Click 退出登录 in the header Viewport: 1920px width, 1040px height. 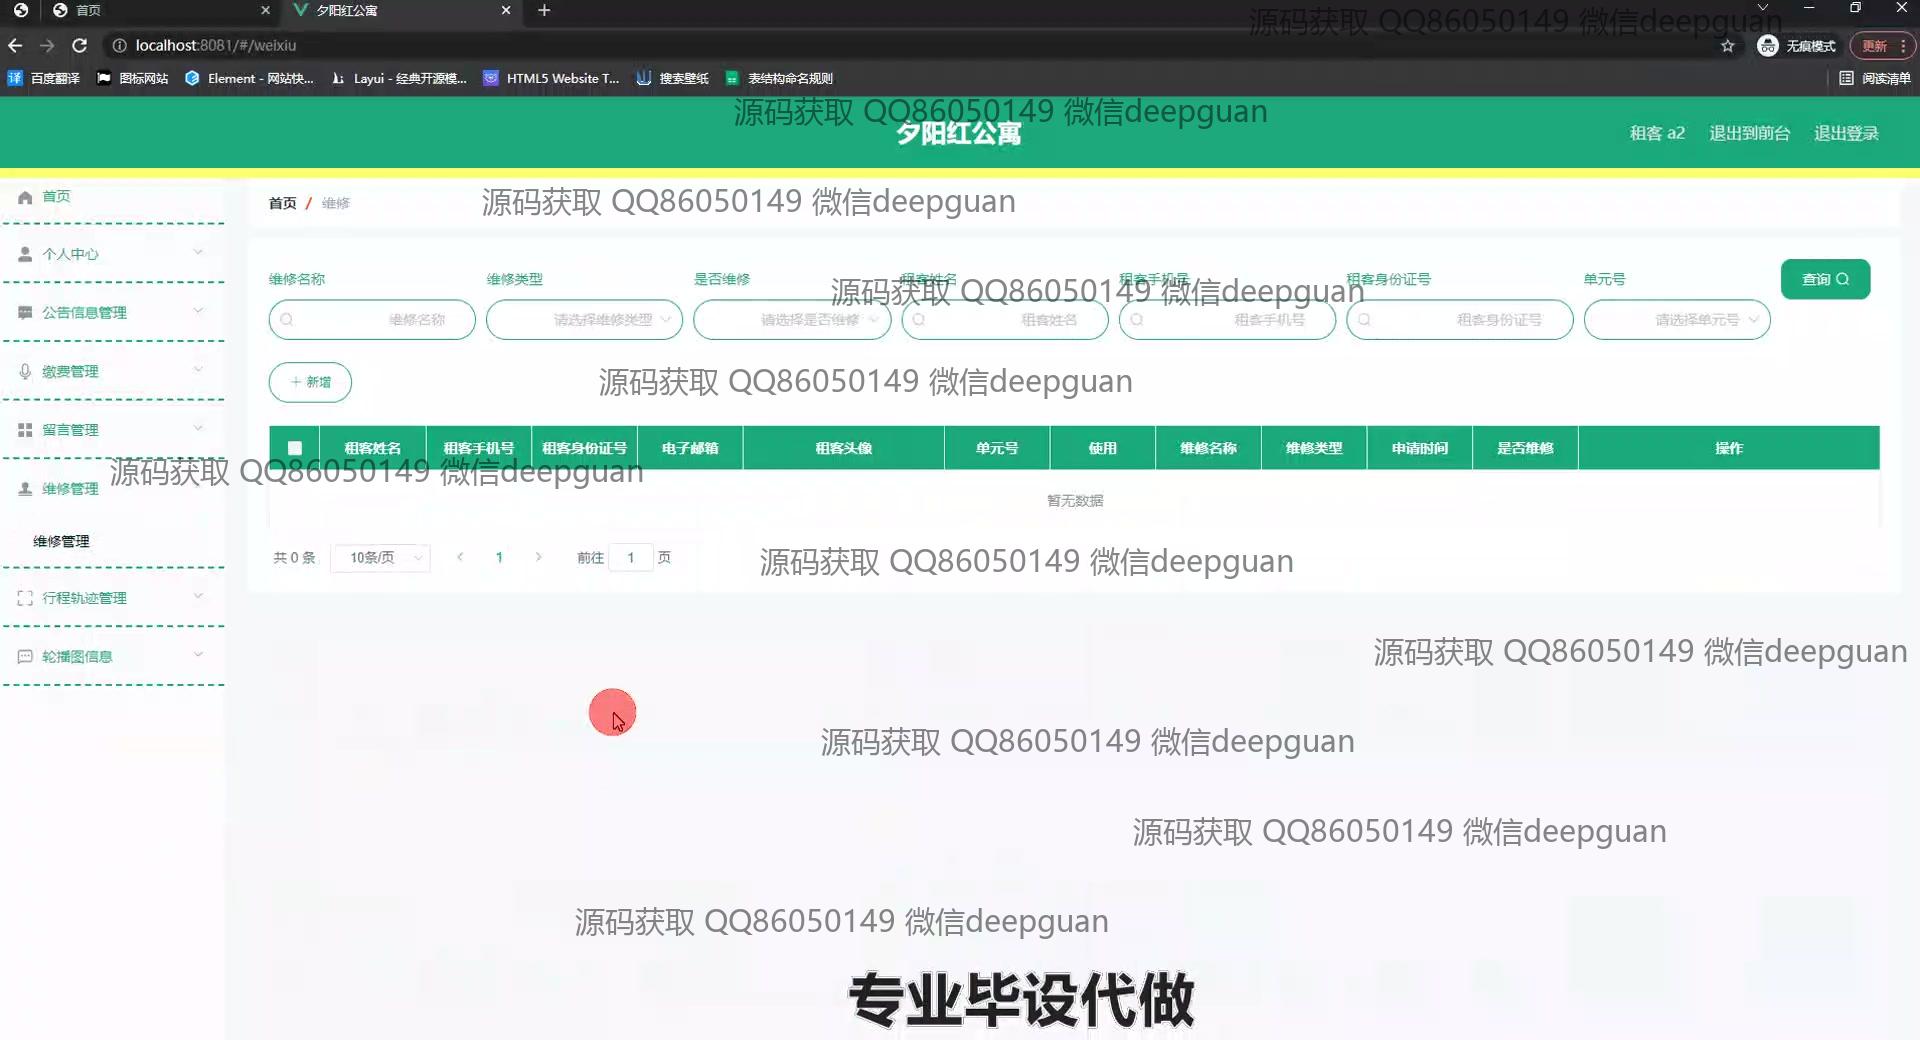point(1846,133)
